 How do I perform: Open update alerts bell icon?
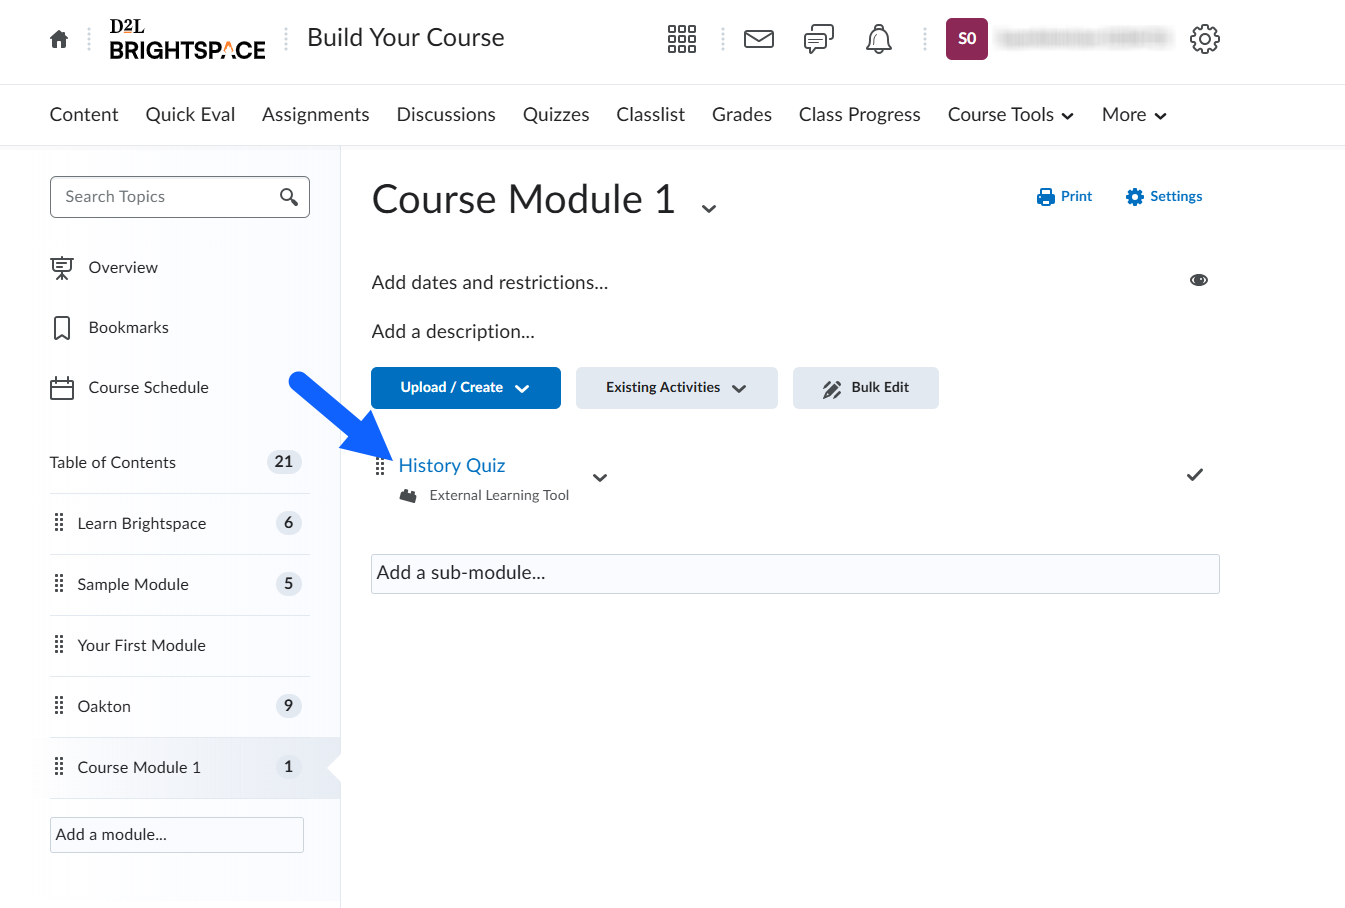(x=878, y=39)
